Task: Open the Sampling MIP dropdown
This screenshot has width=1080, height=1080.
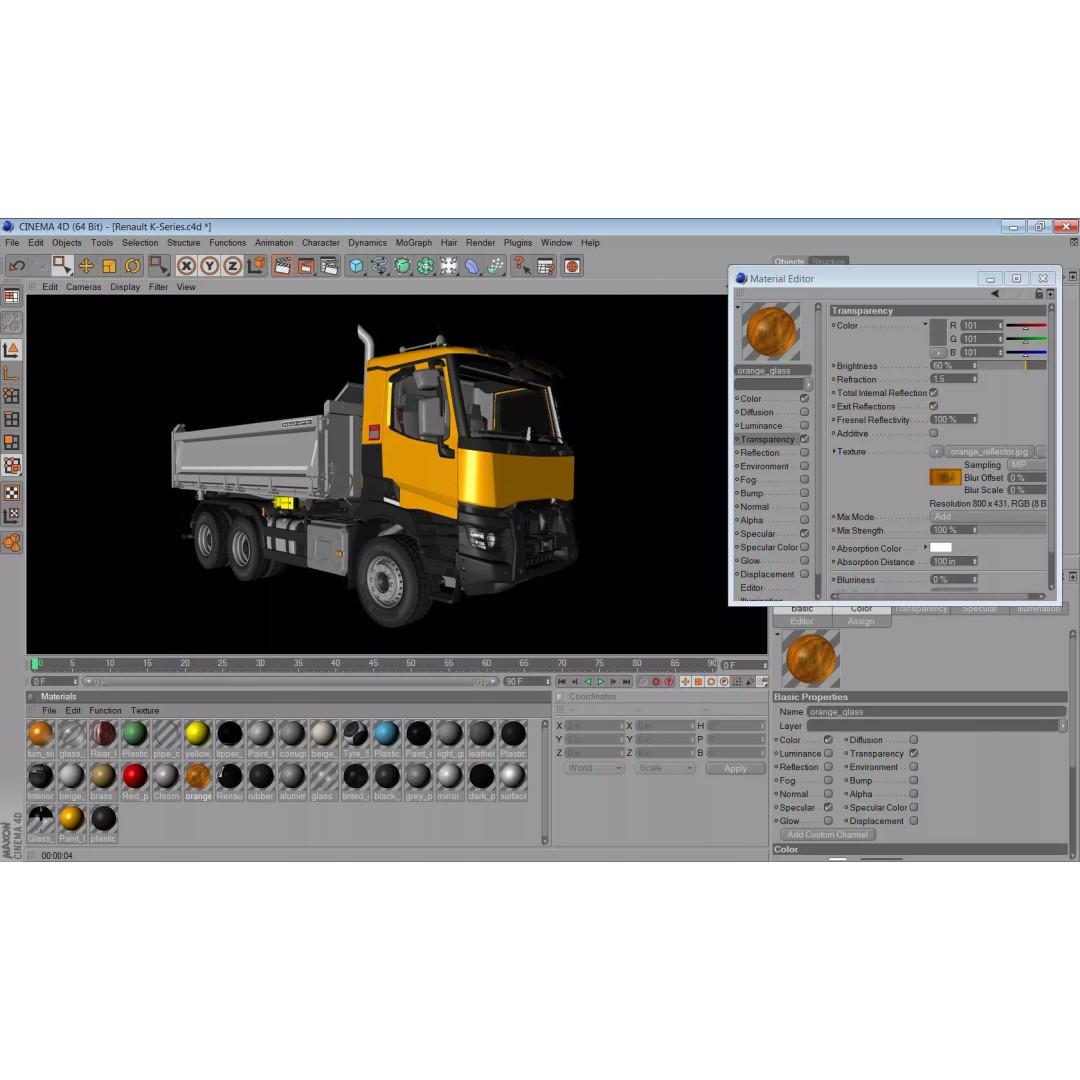Action: click(x=1026, y=465)
